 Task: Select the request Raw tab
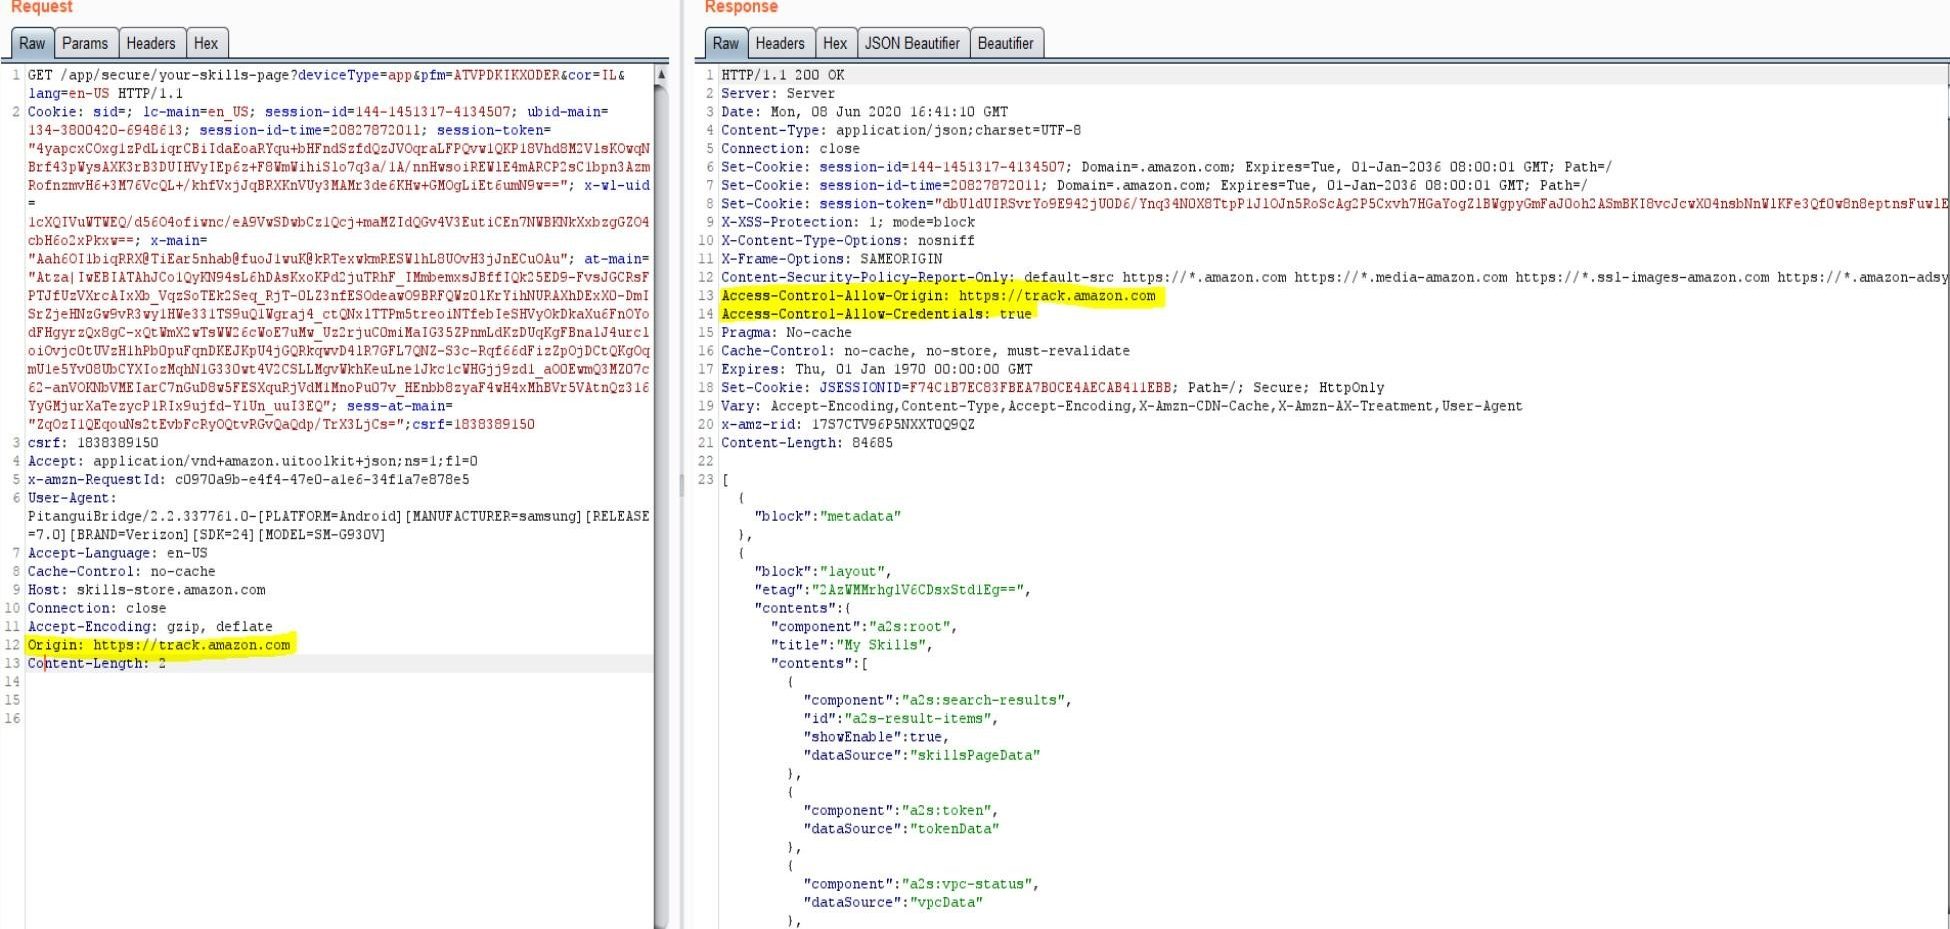pyautogui.click(x=32, y=43)
